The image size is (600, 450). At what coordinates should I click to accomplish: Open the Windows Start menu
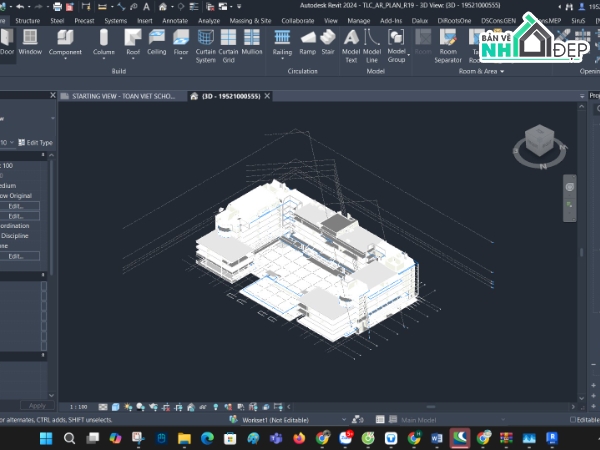click(46, 438)
